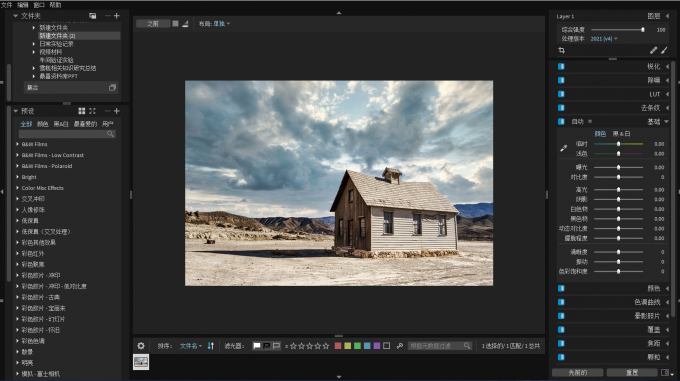Image resolution: width=680 pixels, height=381 pixels.
Task: Filter by first rating star
Action: point(294,346)
